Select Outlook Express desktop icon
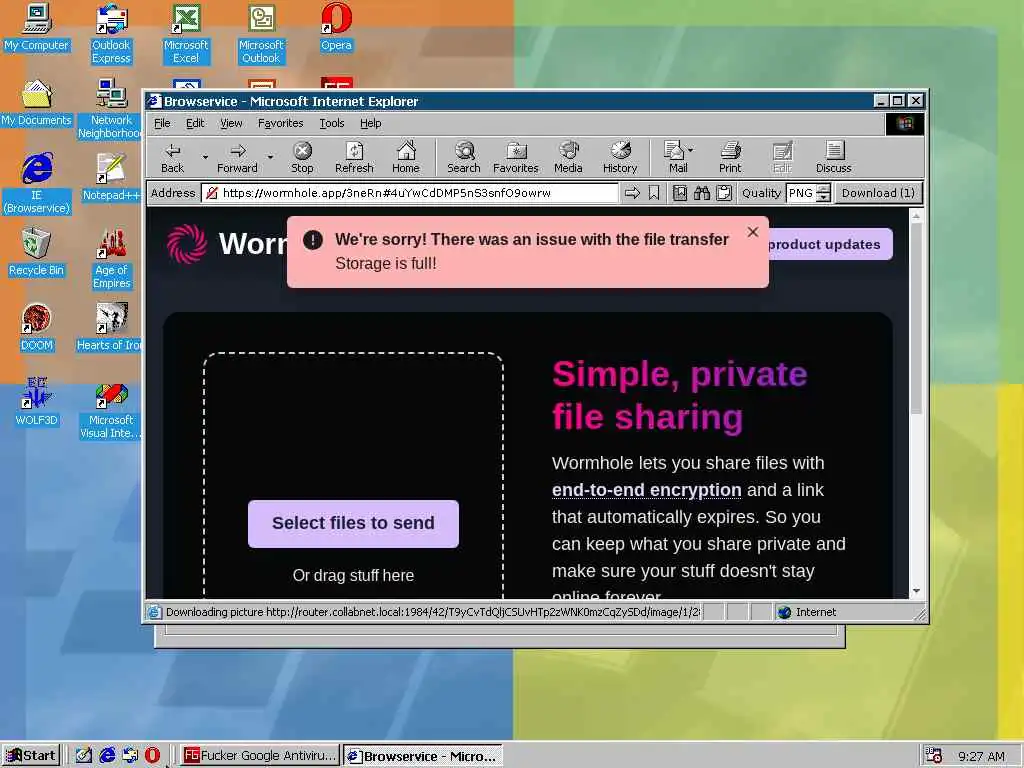Viewport: 1024px width, 768px height. pyautogui.click(x=111, y=34)
